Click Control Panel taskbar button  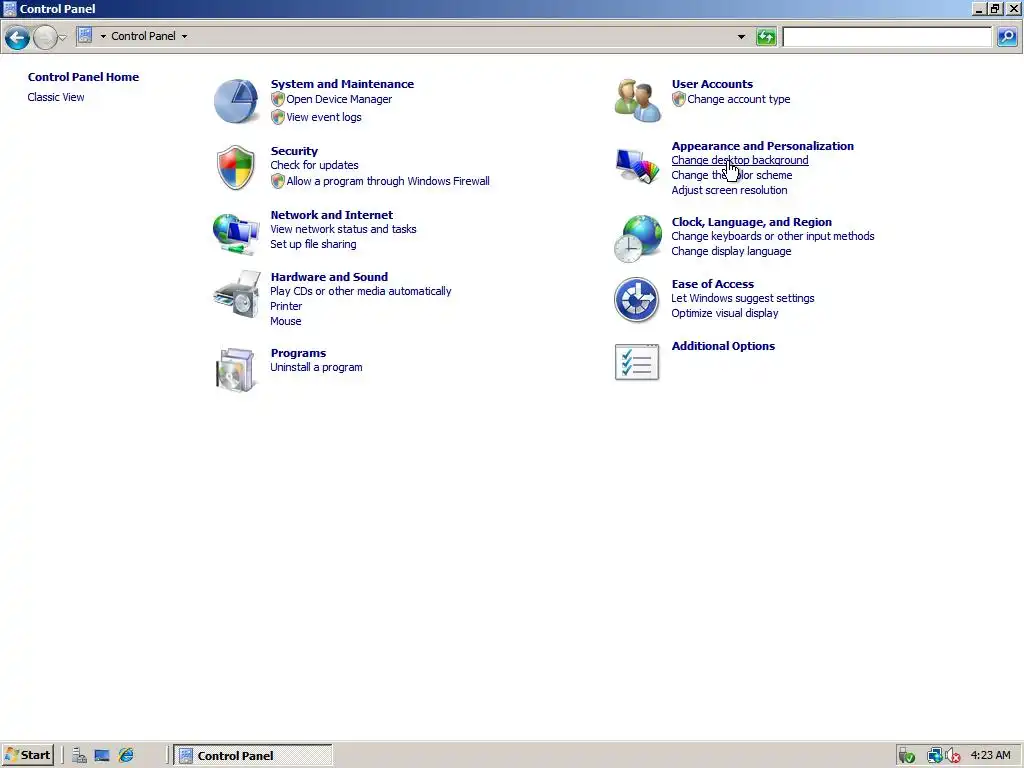point(253,756)
